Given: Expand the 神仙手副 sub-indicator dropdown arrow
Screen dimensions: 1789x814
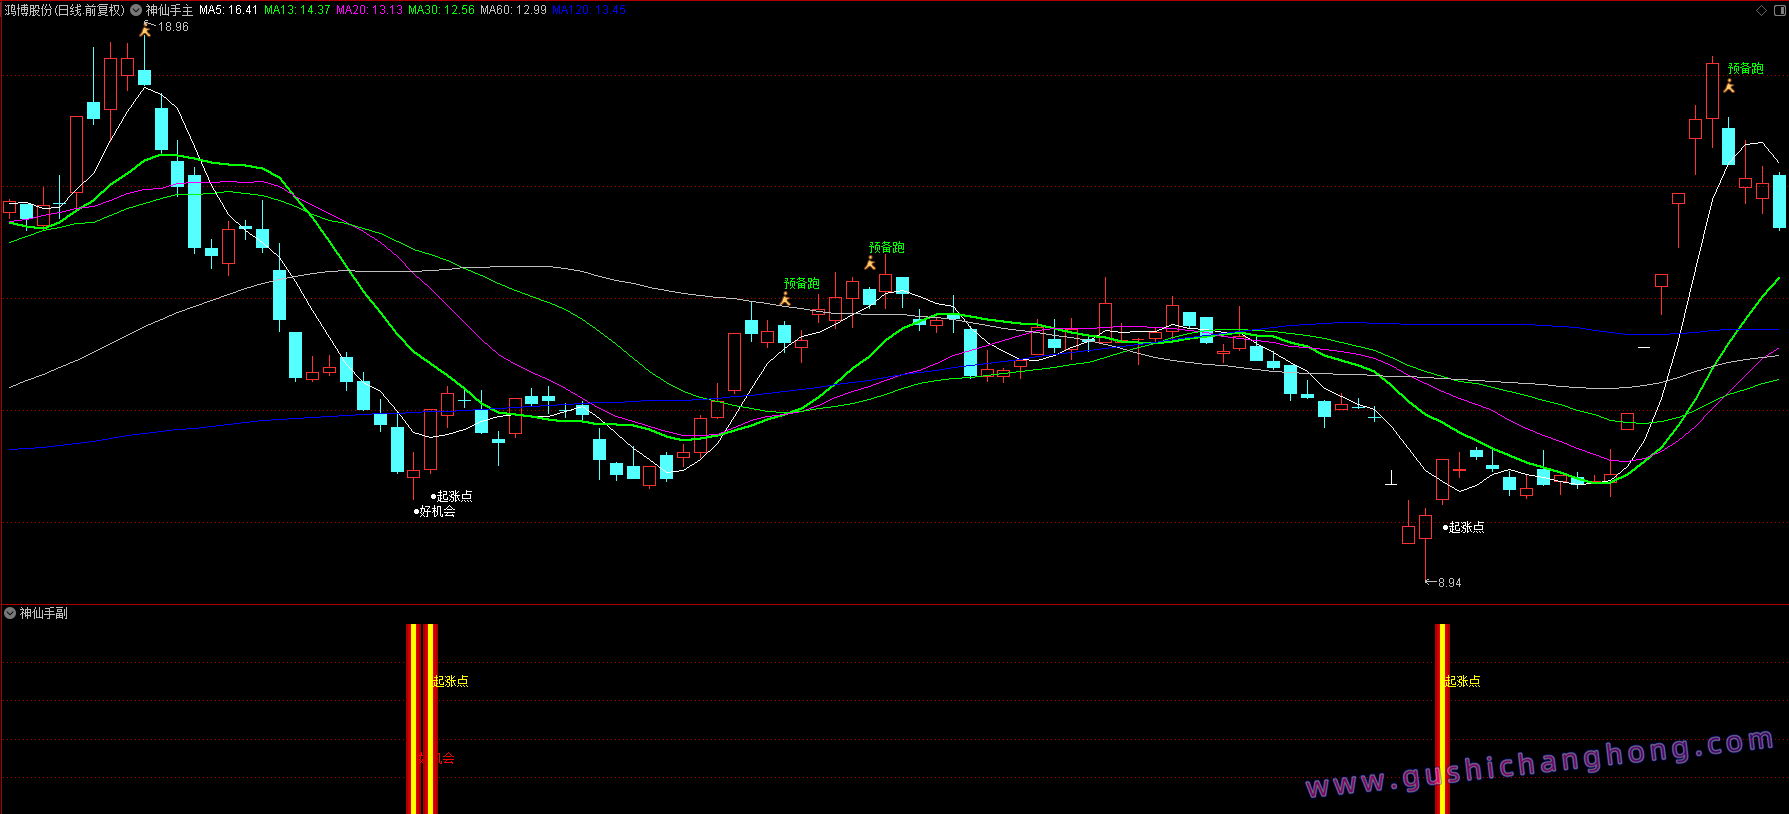Looking at the screenshot, I should point(10,613).
